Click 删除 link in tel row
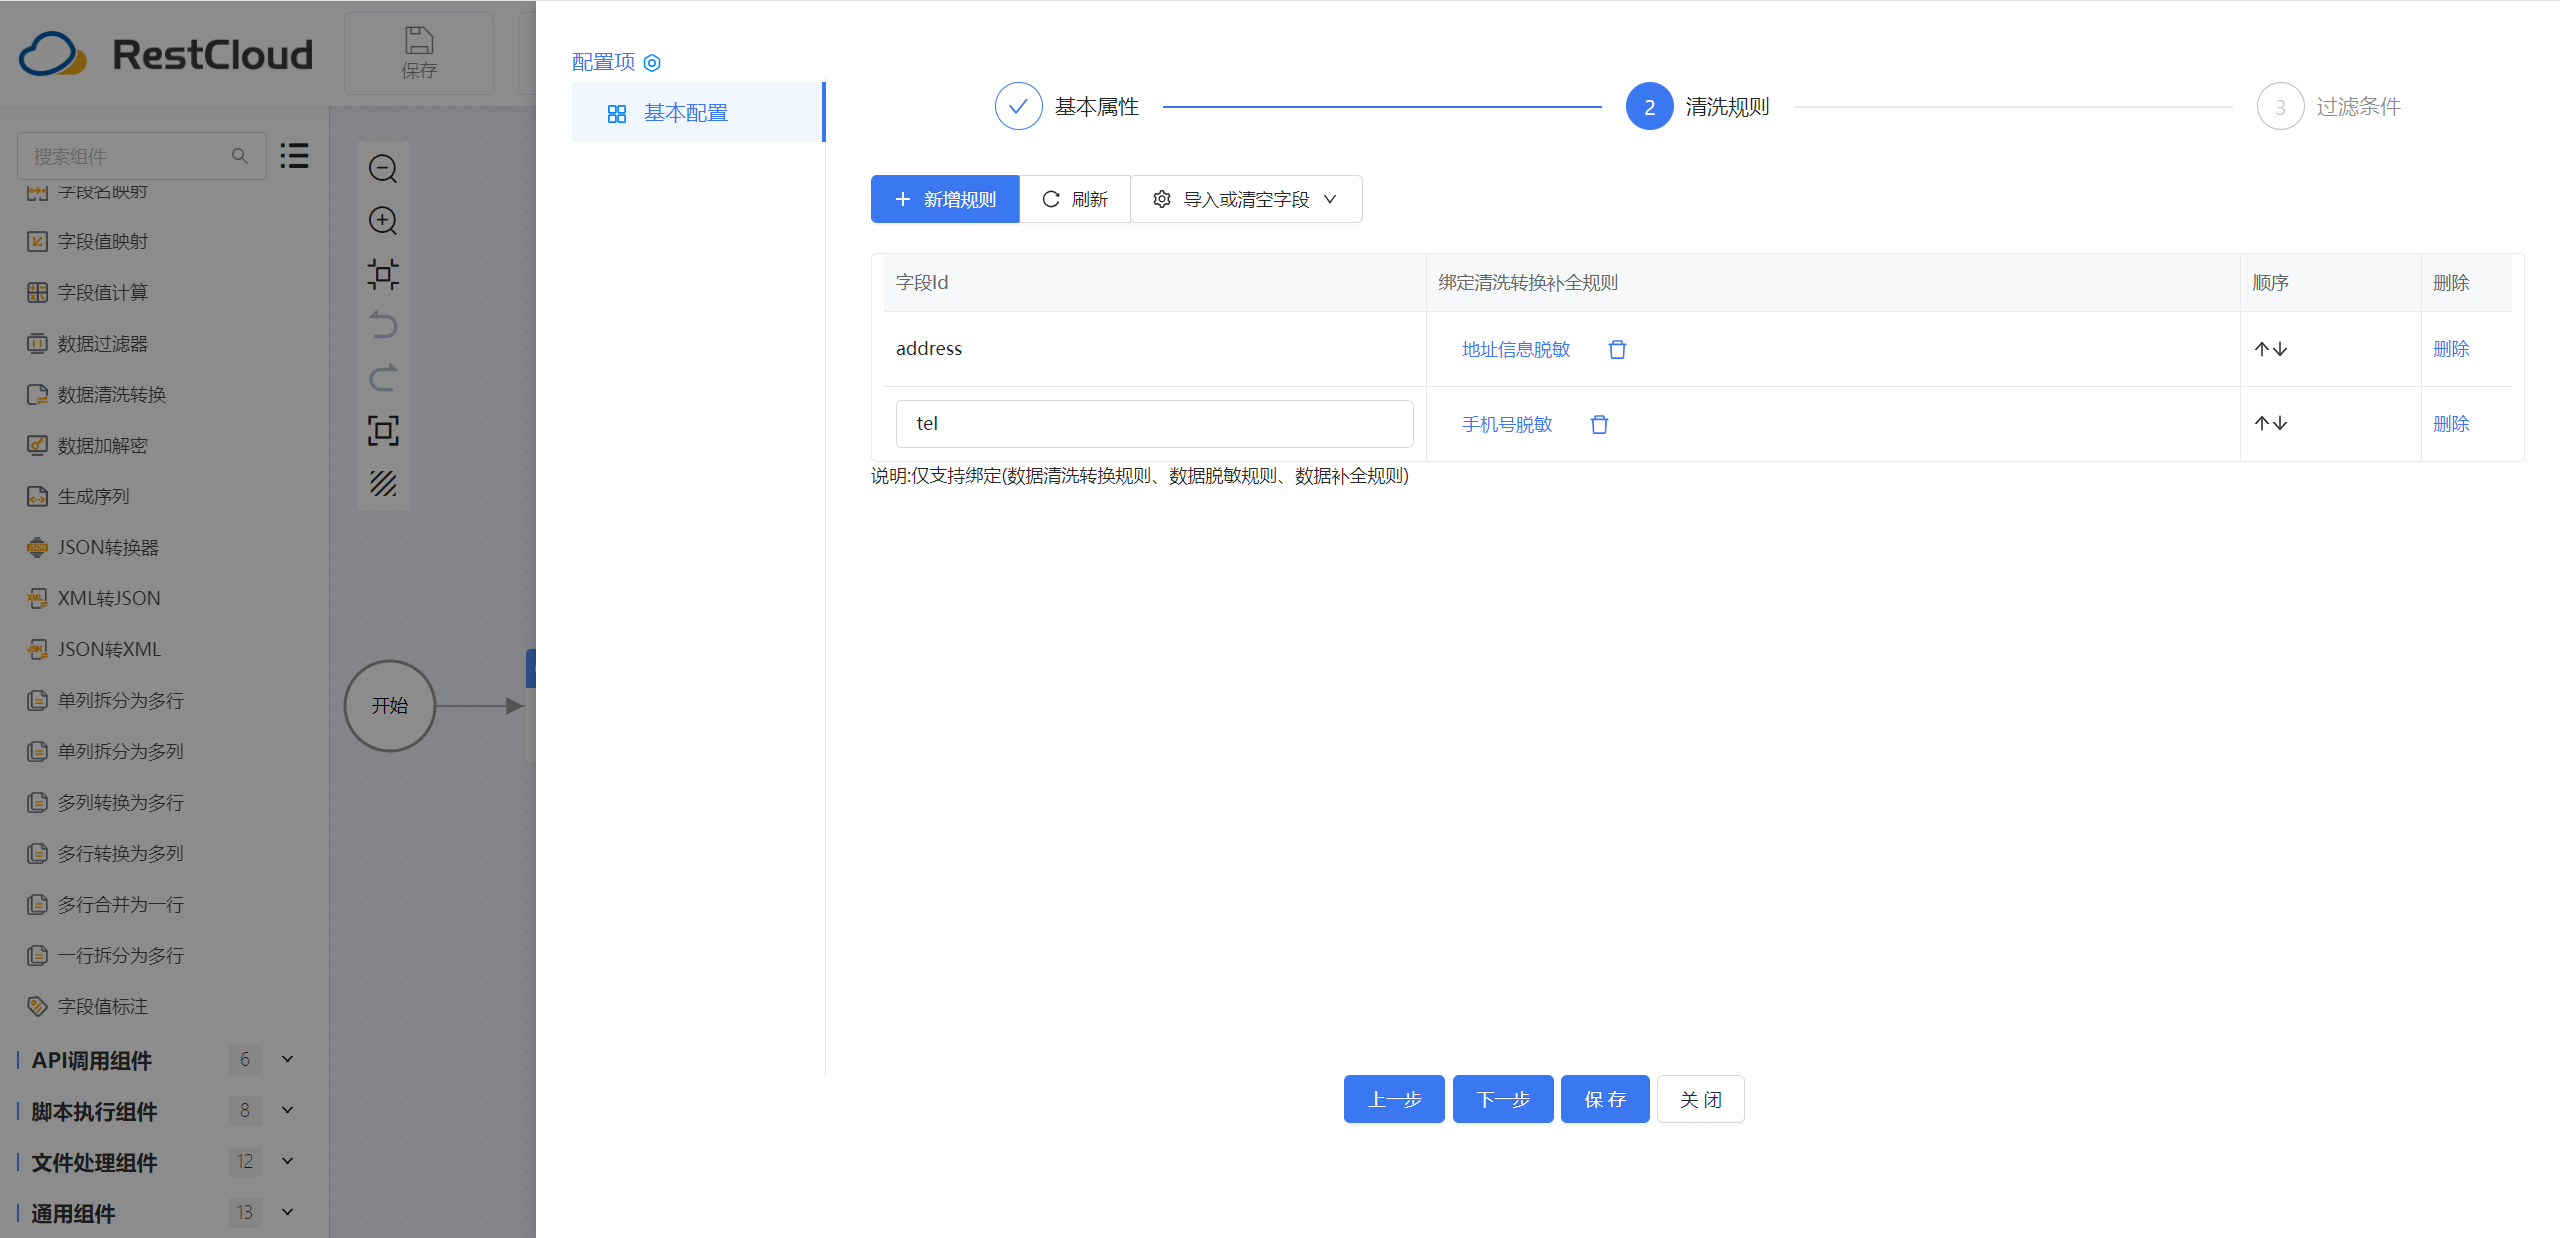This screenshot has width=2560, height=1238. pyautogui.click(x=2451, y=424)
